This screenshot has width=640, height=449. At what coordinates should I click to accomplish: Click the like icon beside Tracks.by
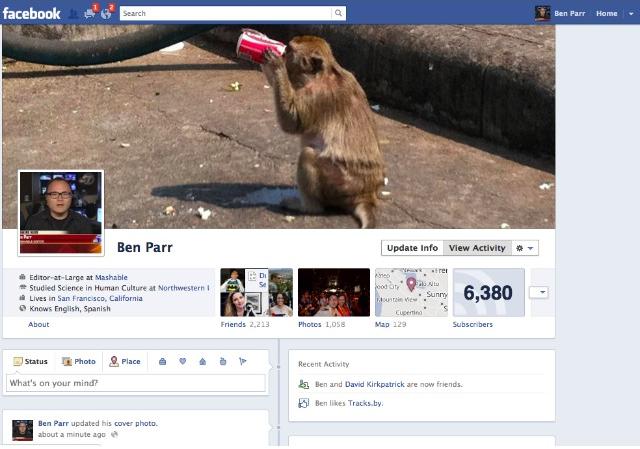(x=304, y=403)
